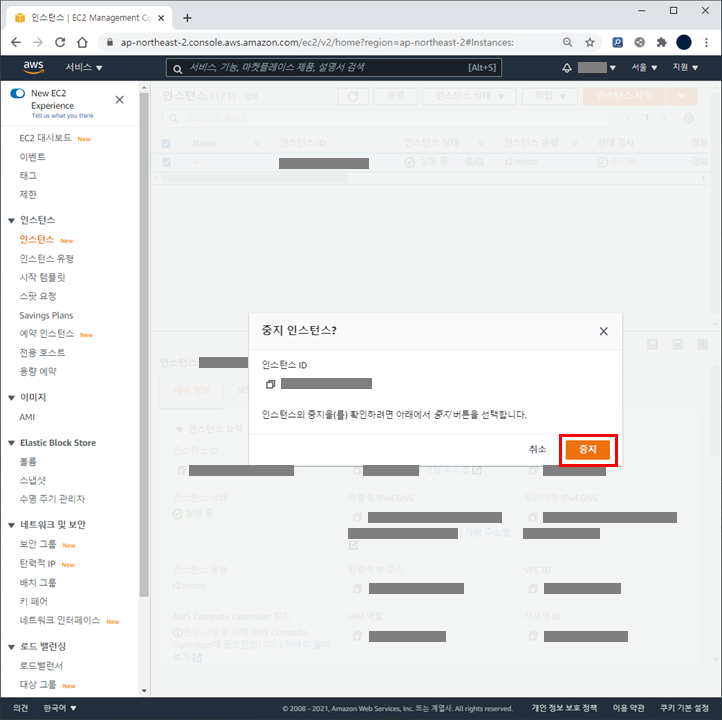
Task: Open 의견 feedback in the footer
Action: point(21,708)
